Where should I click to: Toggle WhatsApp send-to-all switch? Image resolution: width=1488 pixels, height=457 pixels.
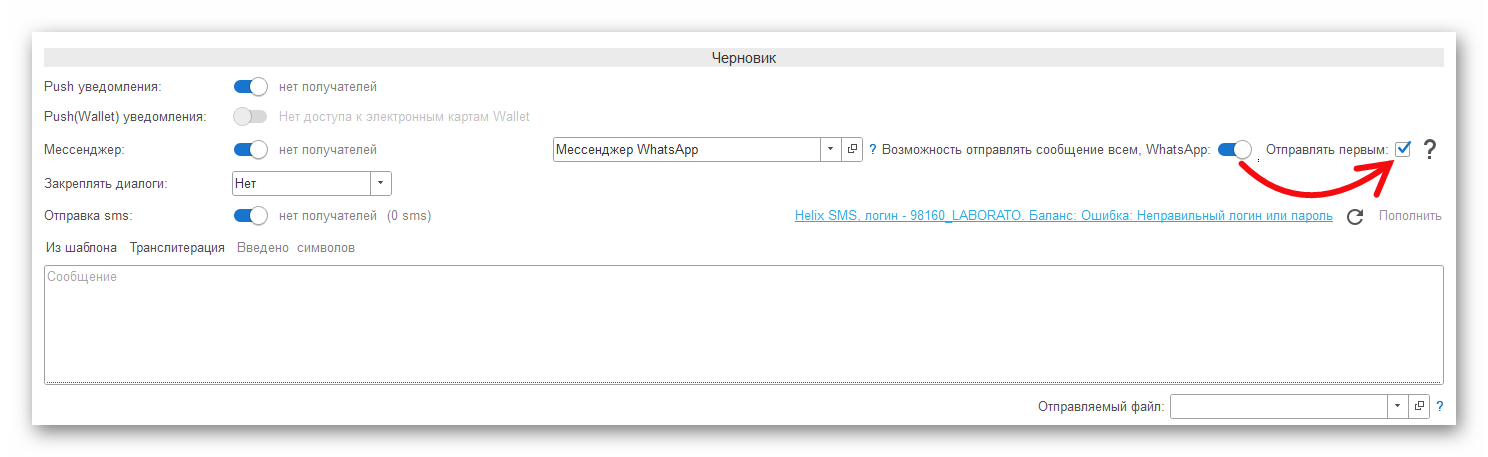(1235, 149)
